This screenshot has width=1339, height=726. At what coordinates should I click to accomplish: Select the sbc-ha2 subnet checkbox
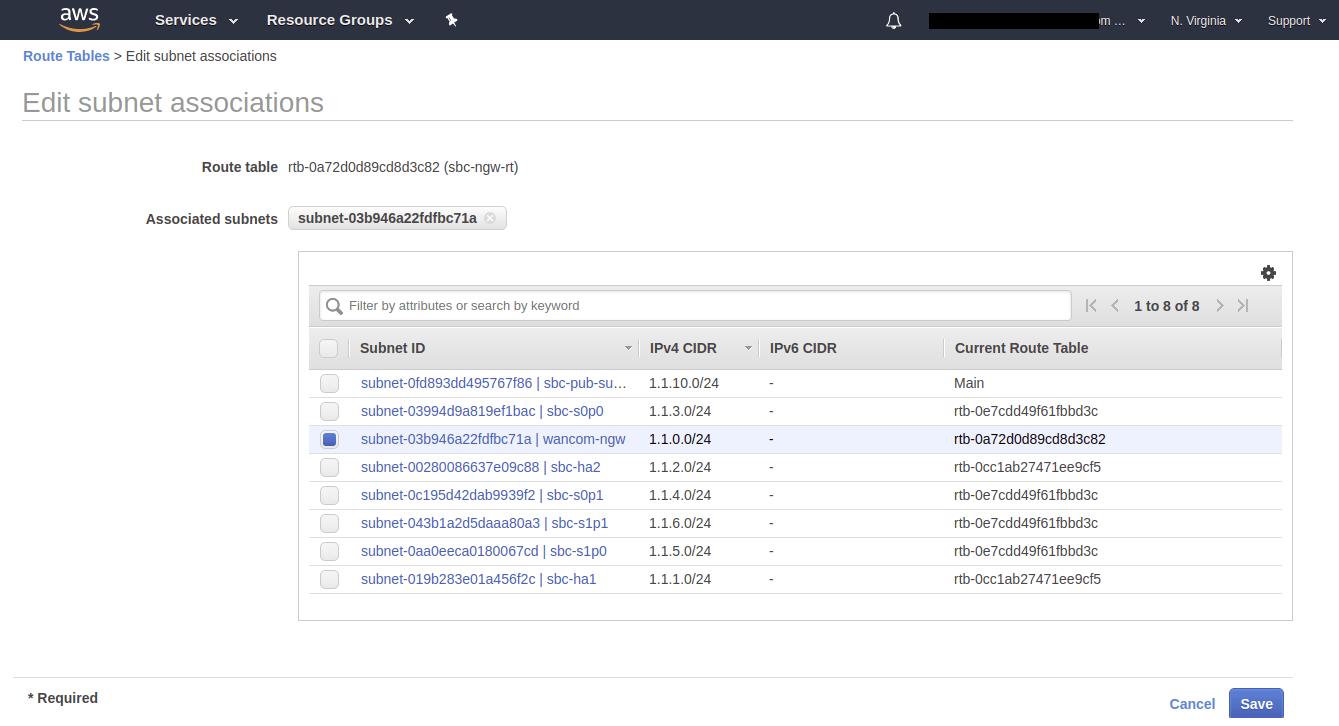(329, 466)
